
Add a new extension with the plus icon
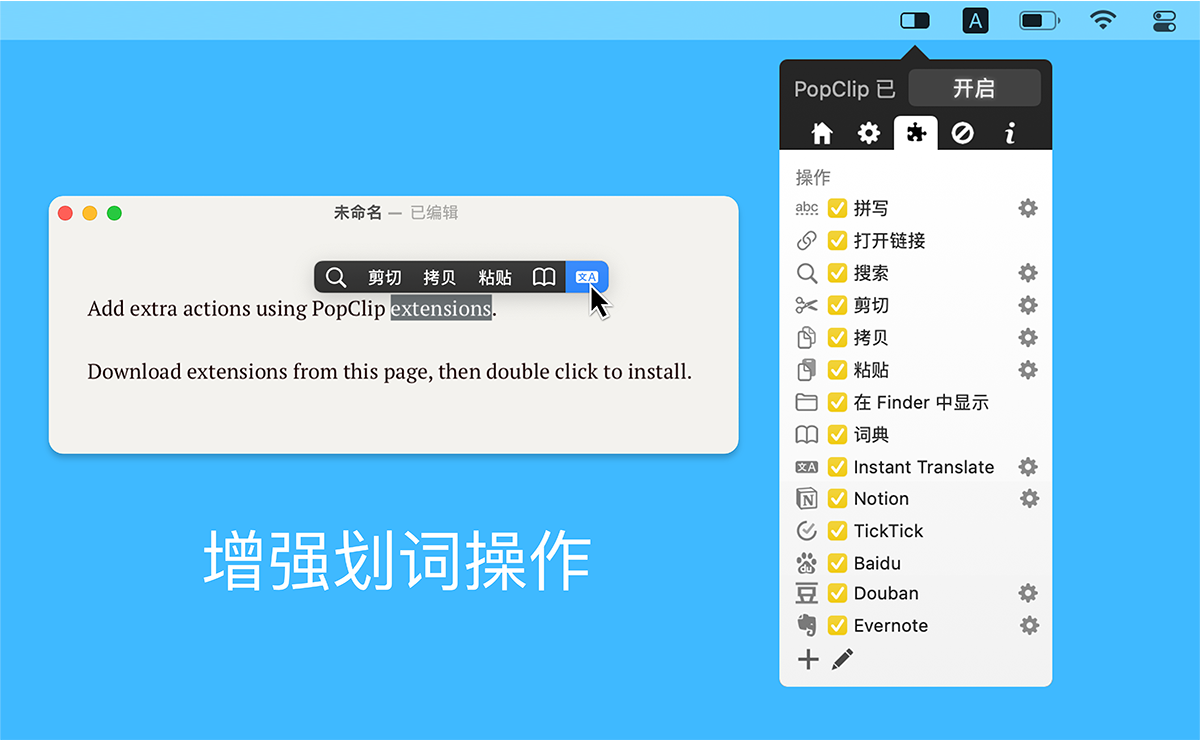tap(807, 658)
